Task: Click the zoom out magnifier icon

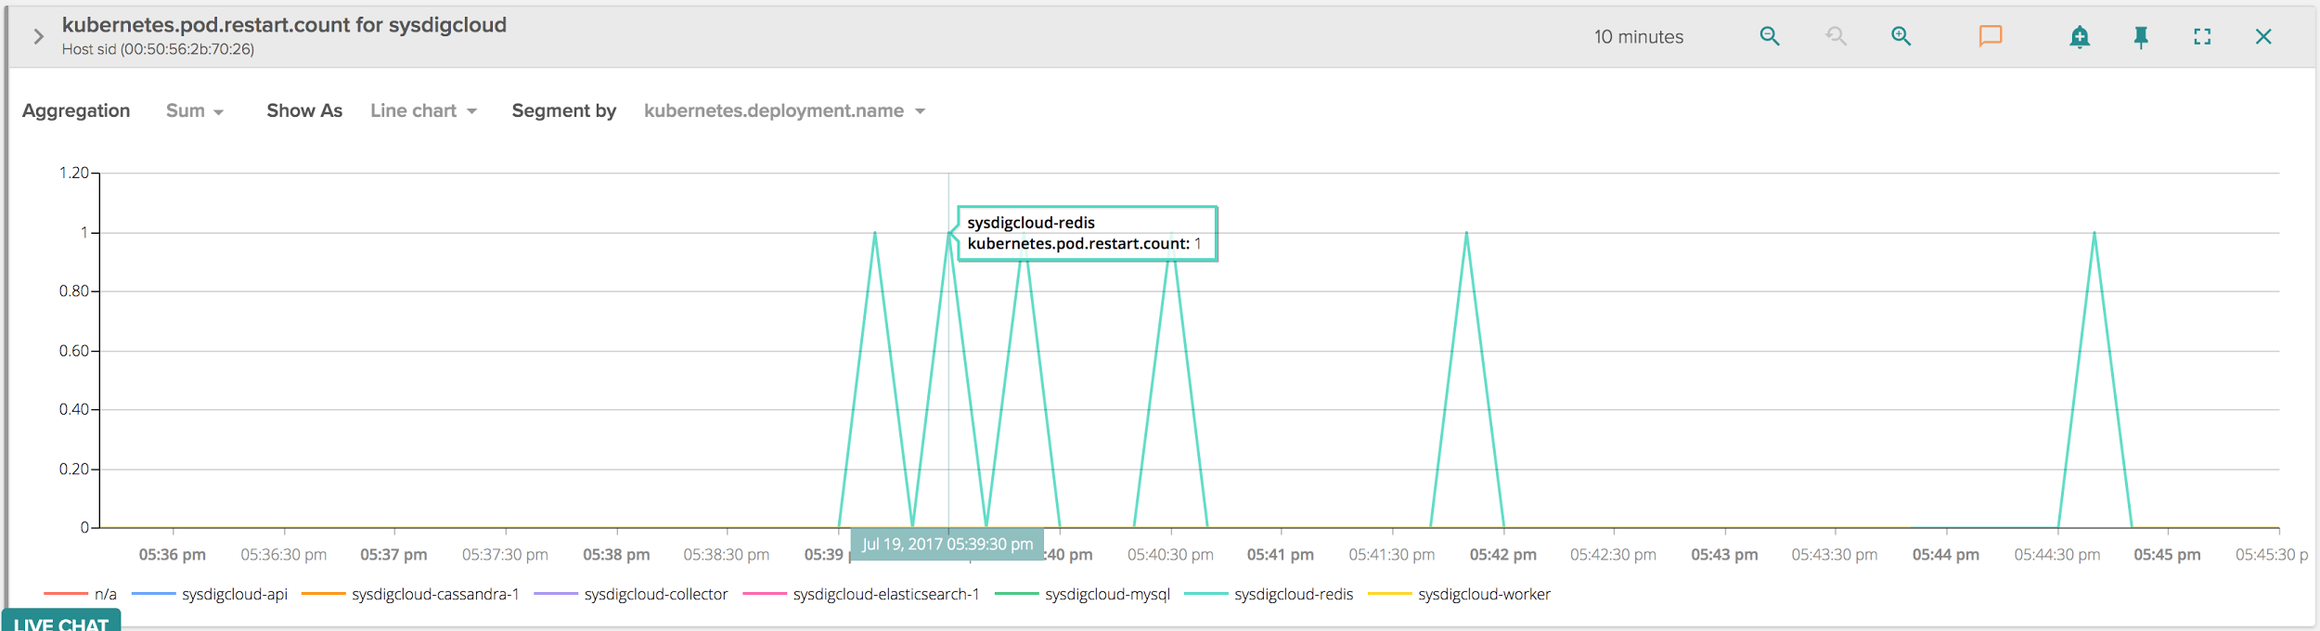Action: (1769, 36)
